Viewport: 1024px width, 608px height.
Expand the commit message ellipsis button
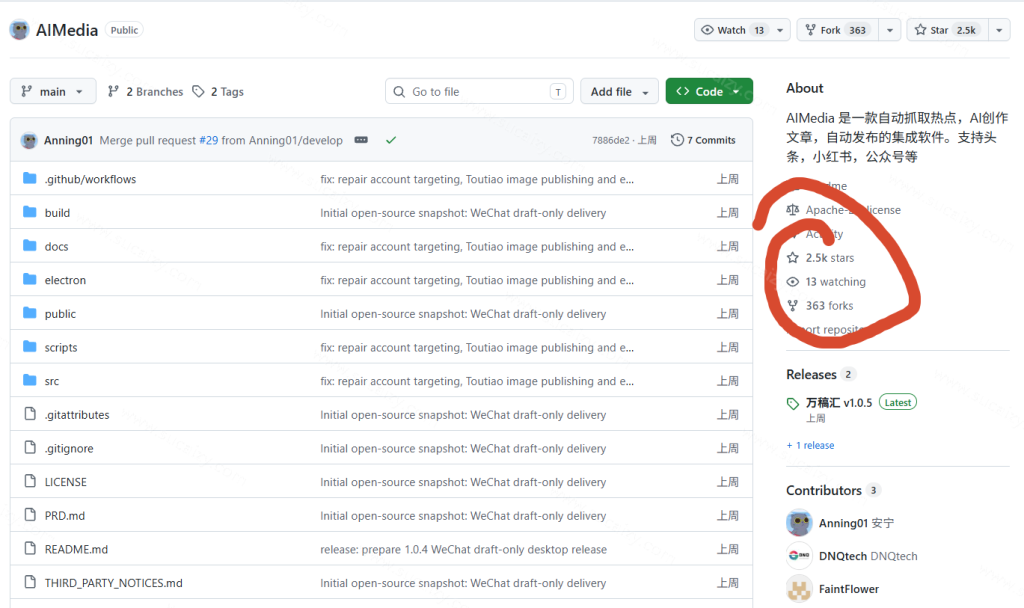click(x=361, y=140)
